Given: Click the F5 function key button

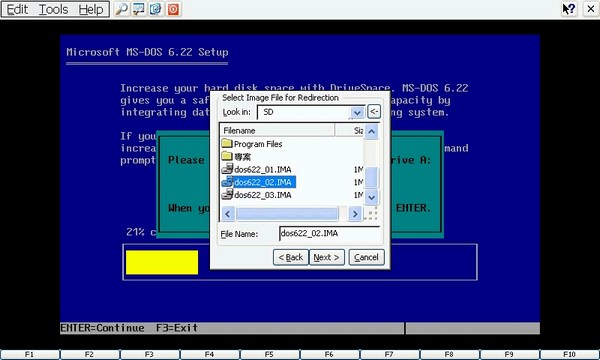Looking at the screenshot, I should (269, 355).
